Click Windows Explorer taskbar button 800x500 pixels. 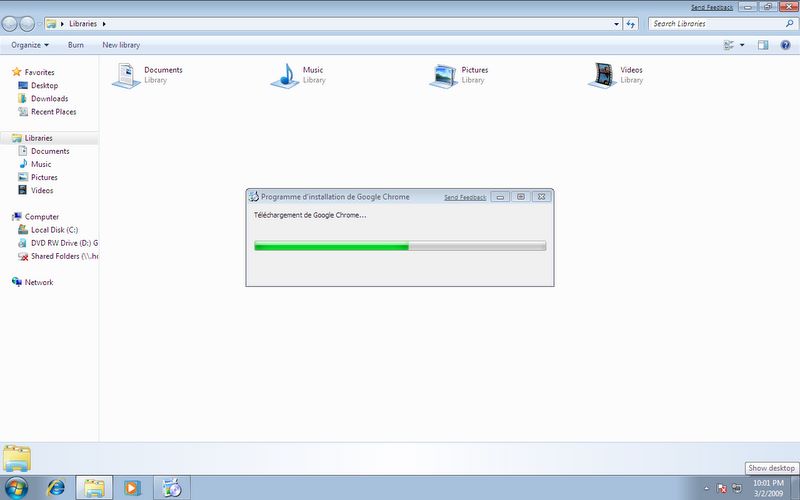(94, 488)
